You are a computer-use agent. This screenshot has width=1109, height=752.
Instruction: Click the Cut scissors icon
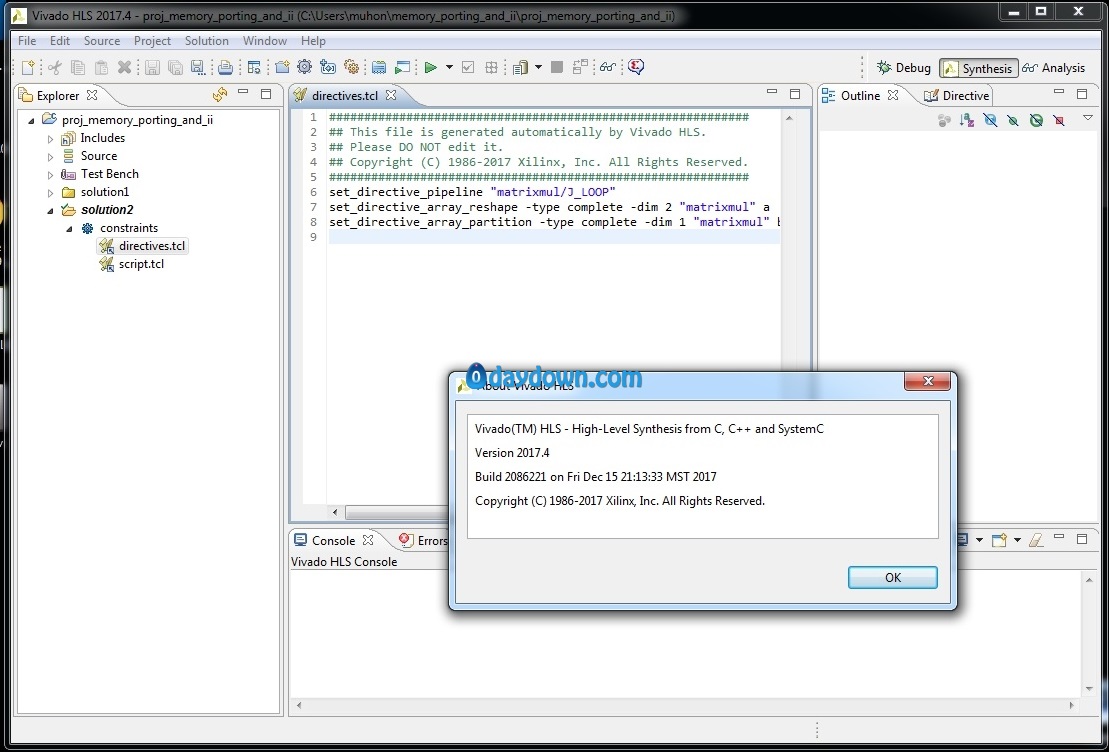(54, 67)
